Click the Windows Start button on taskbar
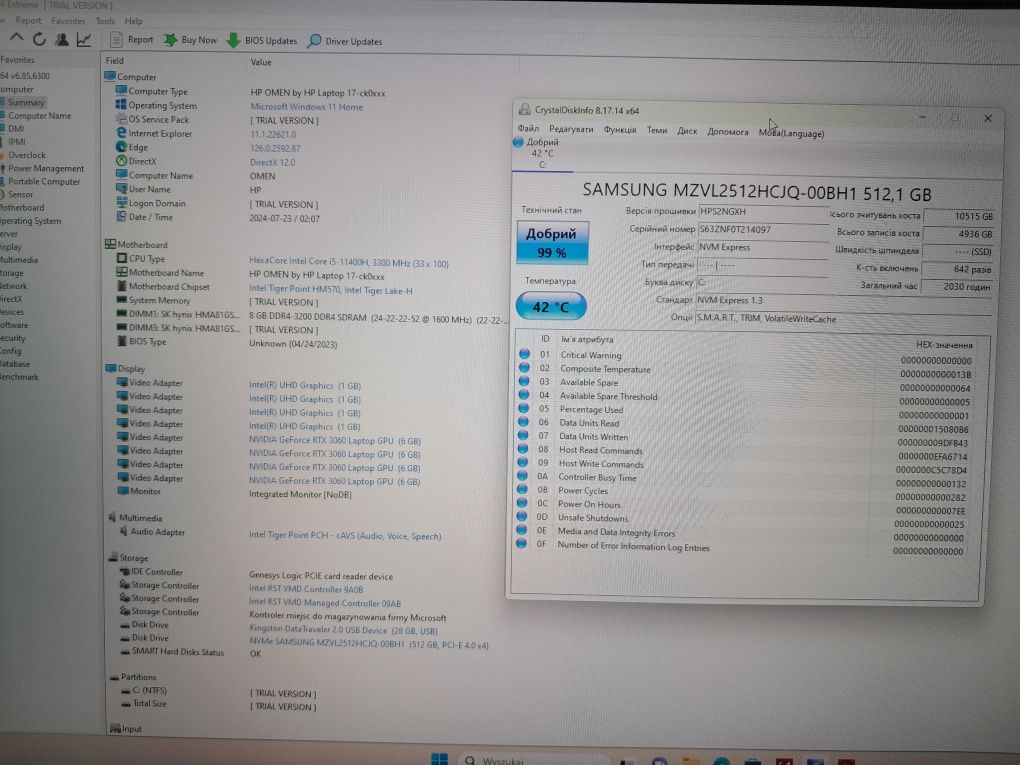 point(440,759)
